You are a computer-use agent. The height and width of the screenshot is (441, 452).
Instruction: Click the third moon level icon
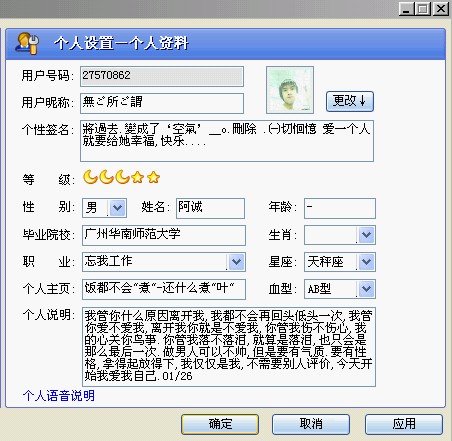click(122, 177)
